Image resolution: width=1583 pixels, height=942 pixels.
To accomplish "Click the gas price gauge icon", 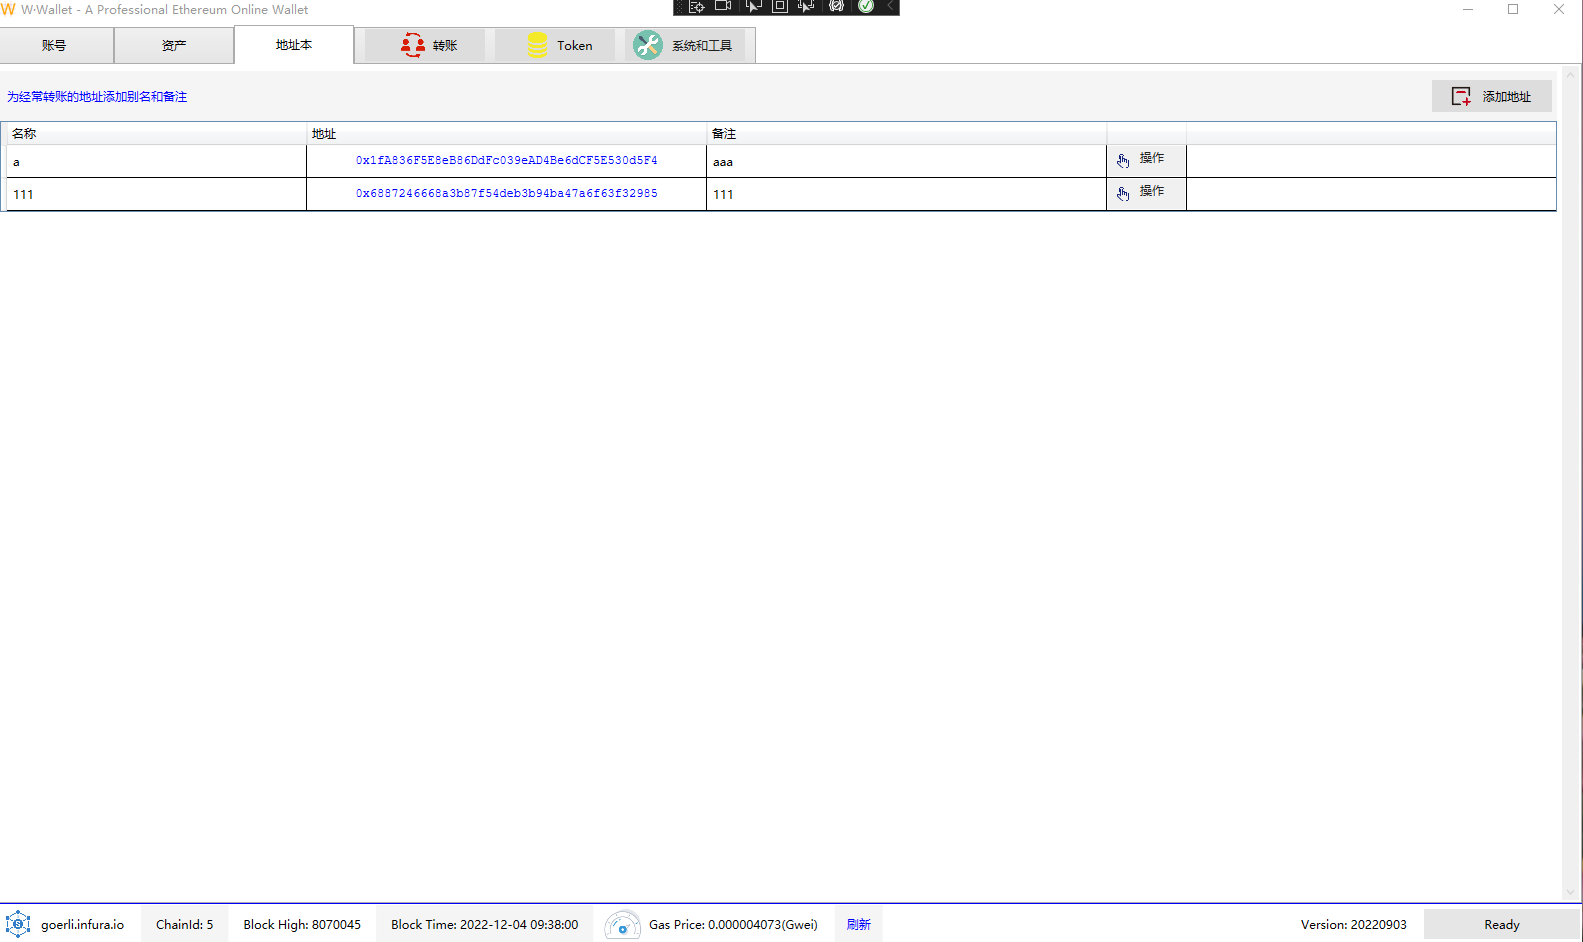I will click(x=622, y=924).
